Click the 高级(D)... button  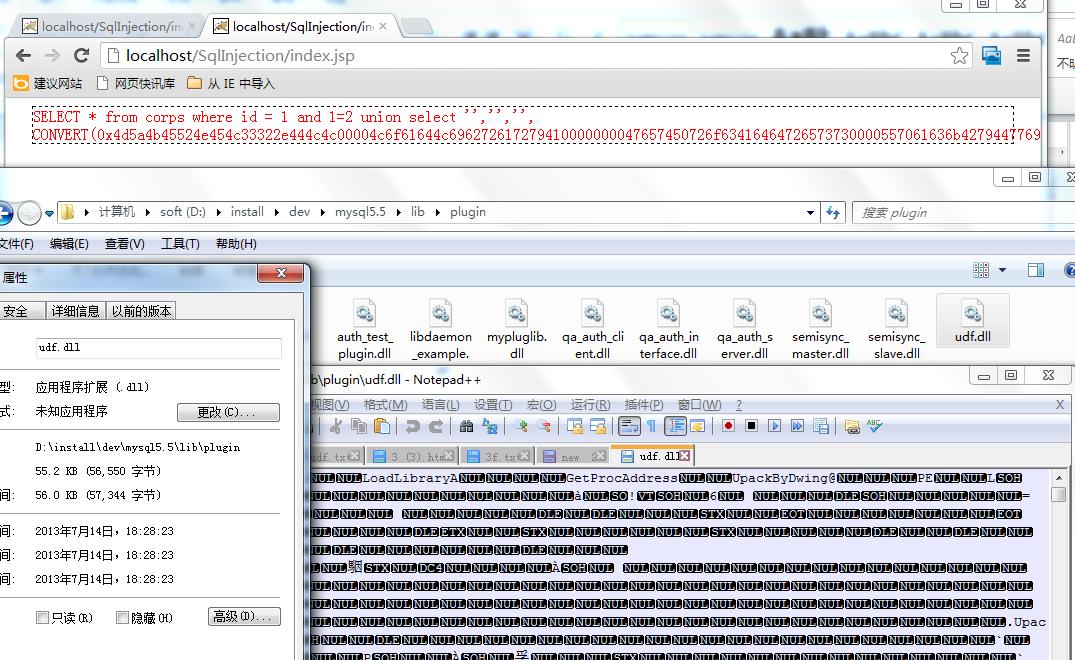(x=244, y=616)
